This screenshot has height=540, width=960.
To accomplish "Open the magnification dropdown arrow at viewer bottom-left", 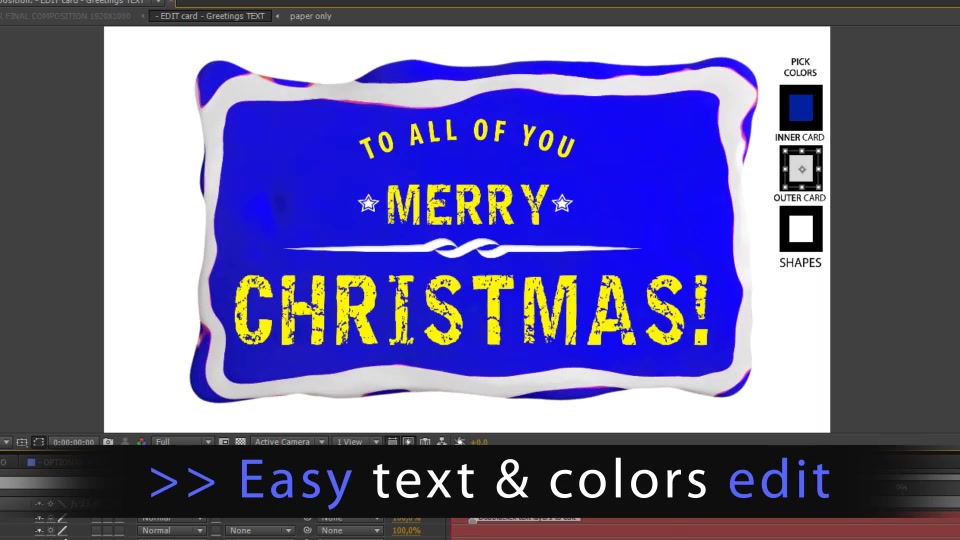I will [x=6, y=441].
